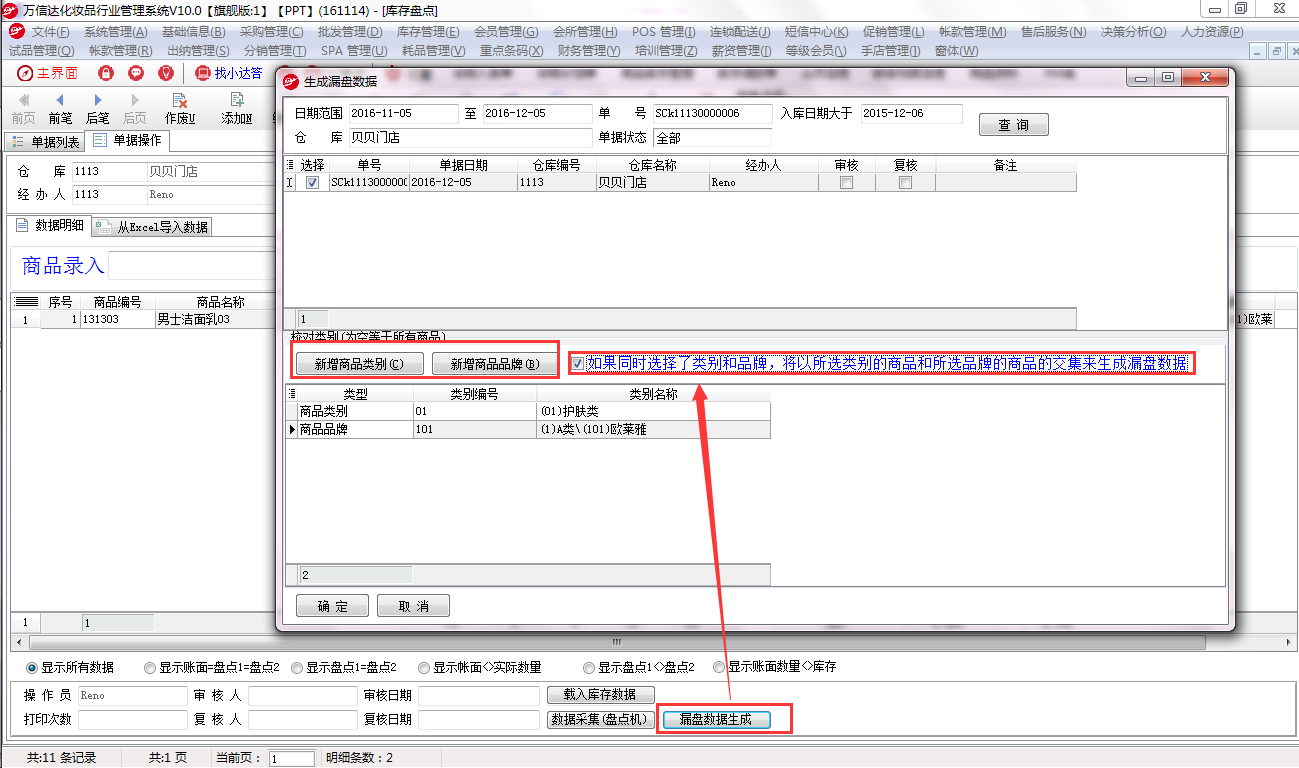
Task: Open the 系统管理 menu
Action: tap(116, 32)
